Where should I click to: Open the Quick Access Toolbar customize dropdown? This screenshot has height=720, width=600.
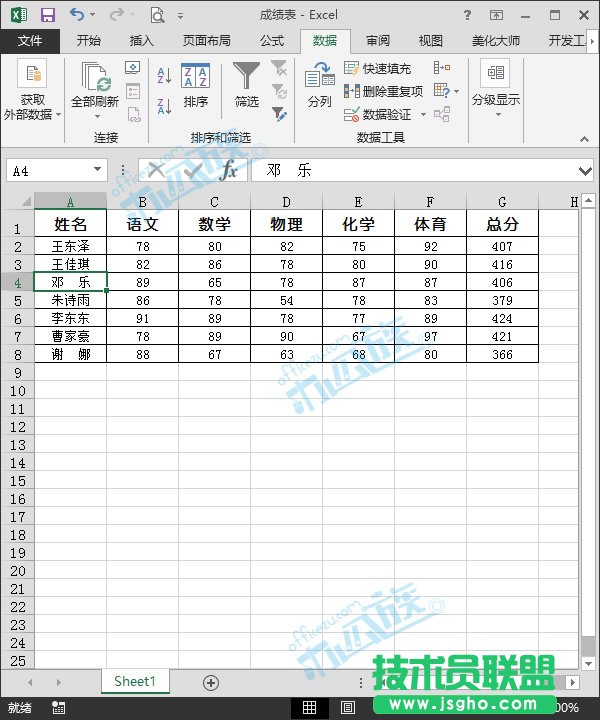[x=180, y=16]
